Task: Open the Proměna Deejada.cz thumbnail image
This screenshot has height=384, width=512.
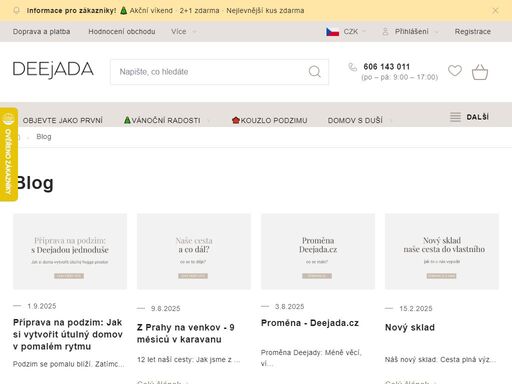Action: click(318, 252)
